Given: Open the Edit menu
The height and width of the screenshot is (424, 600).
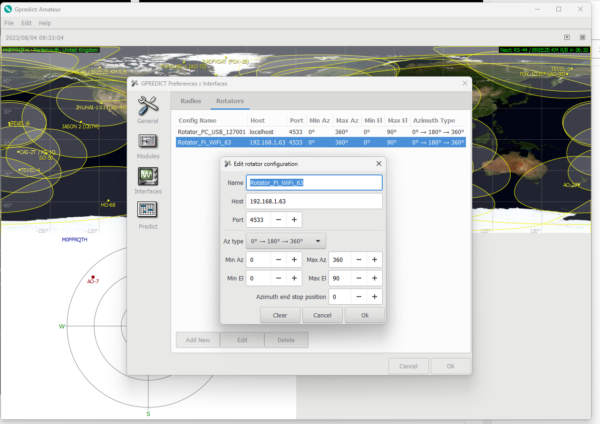Looking at the screenshot, I should 26,23.
